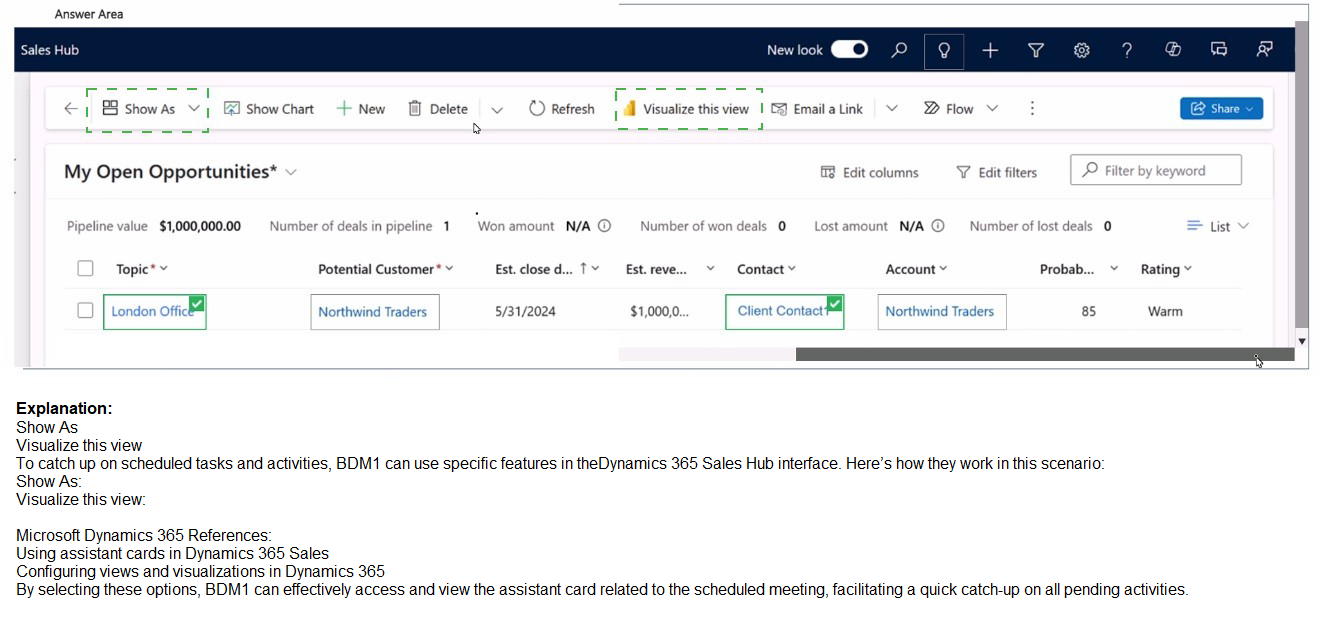Screen dimensions: 1322x620
Task: Click the plus quick create icon
Action: pos(990,50)
